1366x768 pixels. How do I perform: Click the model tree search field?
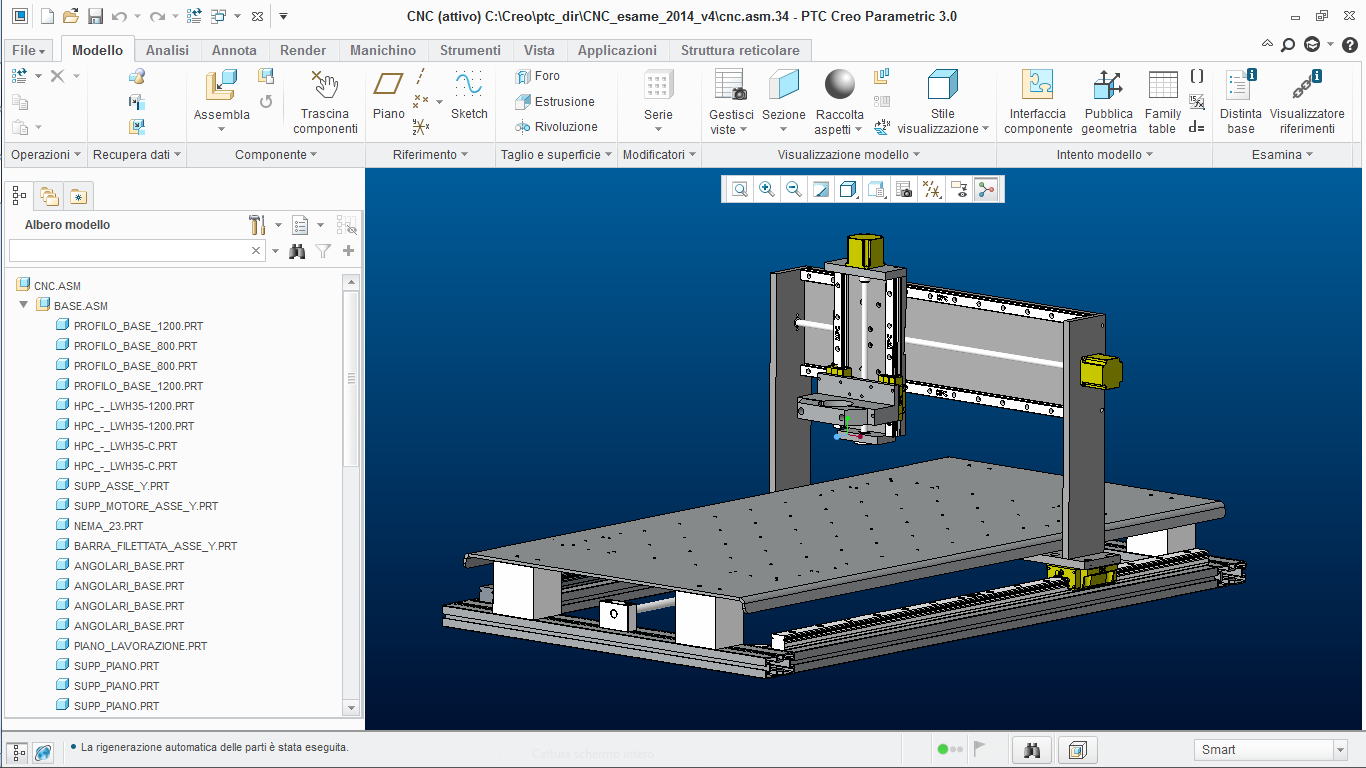click(x=128, y=251)
